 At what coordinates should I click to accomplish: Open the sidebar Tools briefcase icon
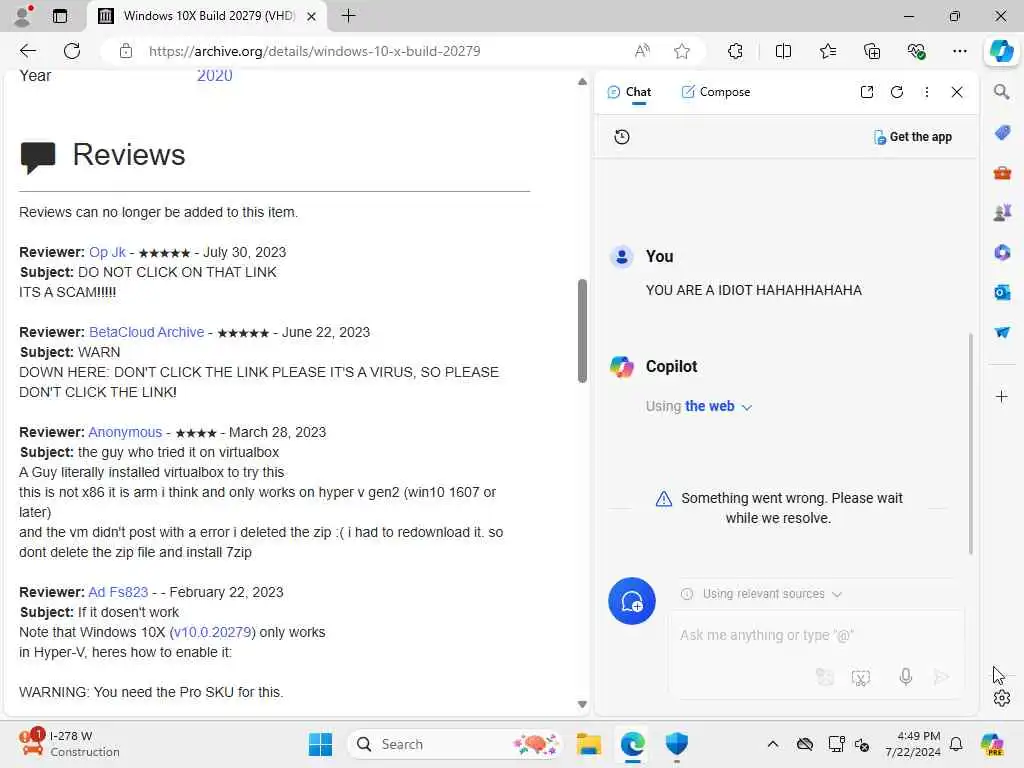(1002, 173)
